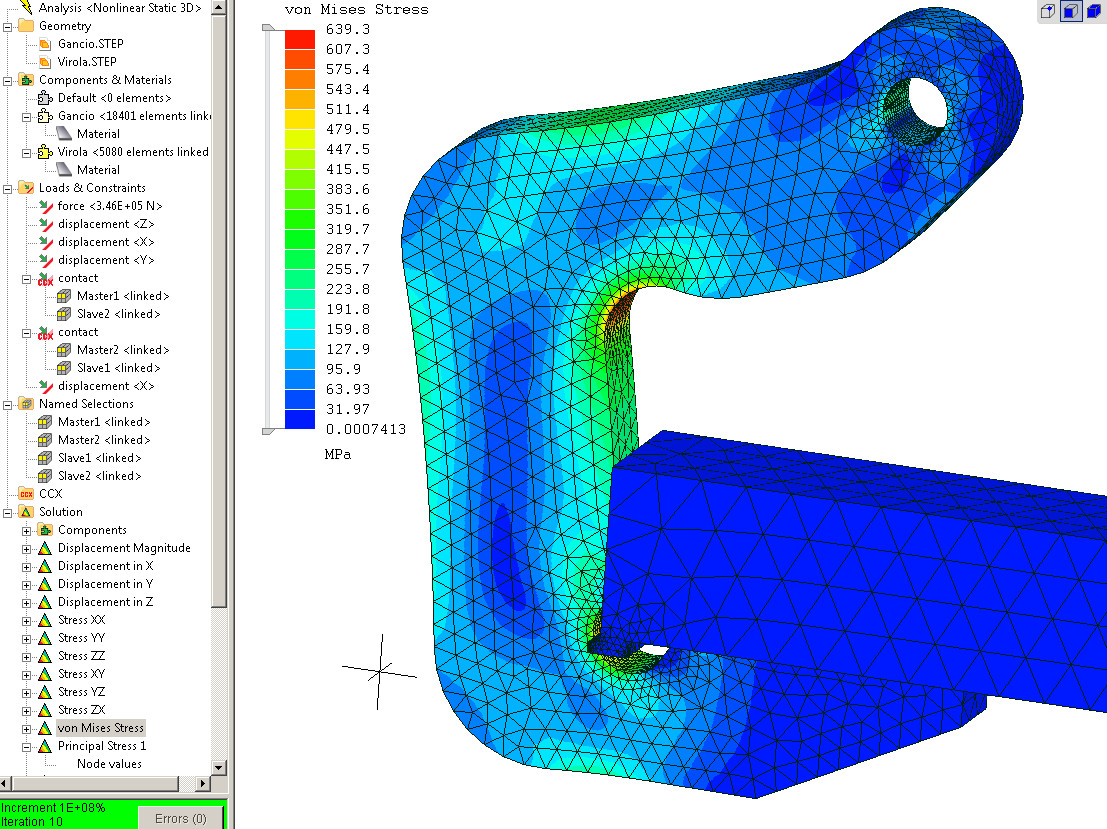This screenshot has width=1107, height=829.
Task: Click the Material icon under Virola
Action: pos(64,169)
